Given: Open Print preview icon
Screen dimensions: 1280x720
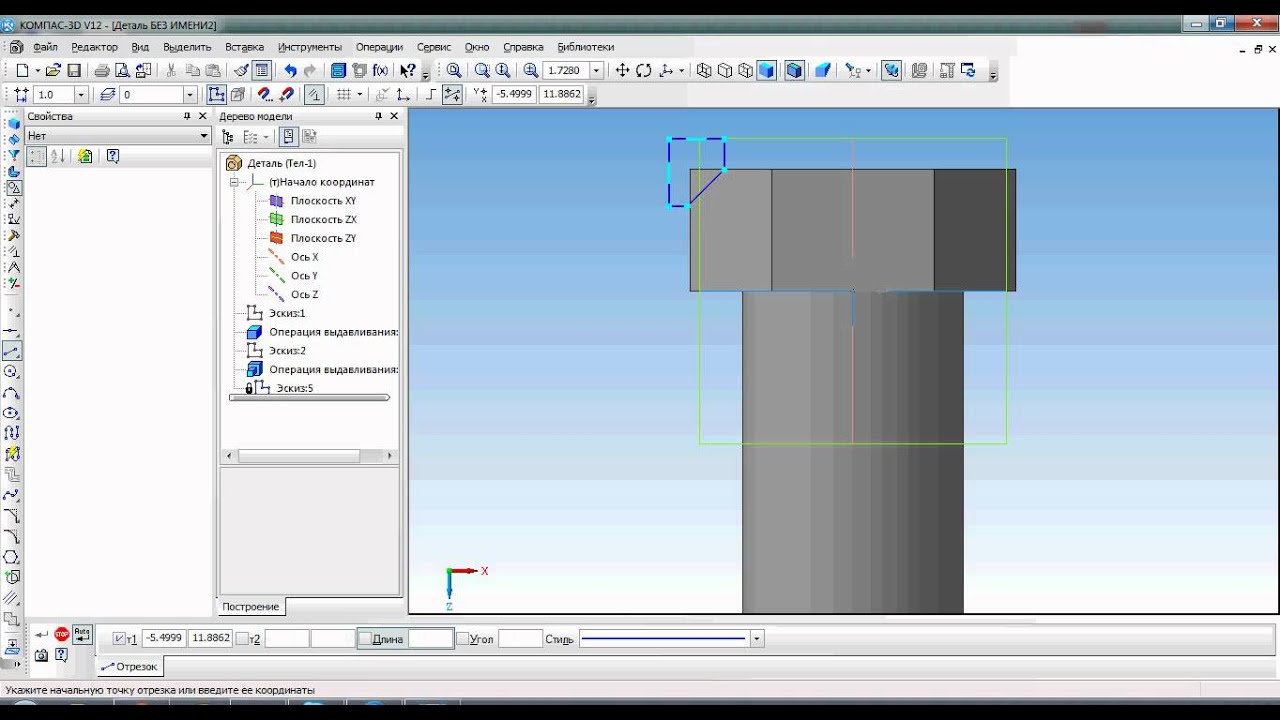Looking at the screenshot, I should point(122,70).
